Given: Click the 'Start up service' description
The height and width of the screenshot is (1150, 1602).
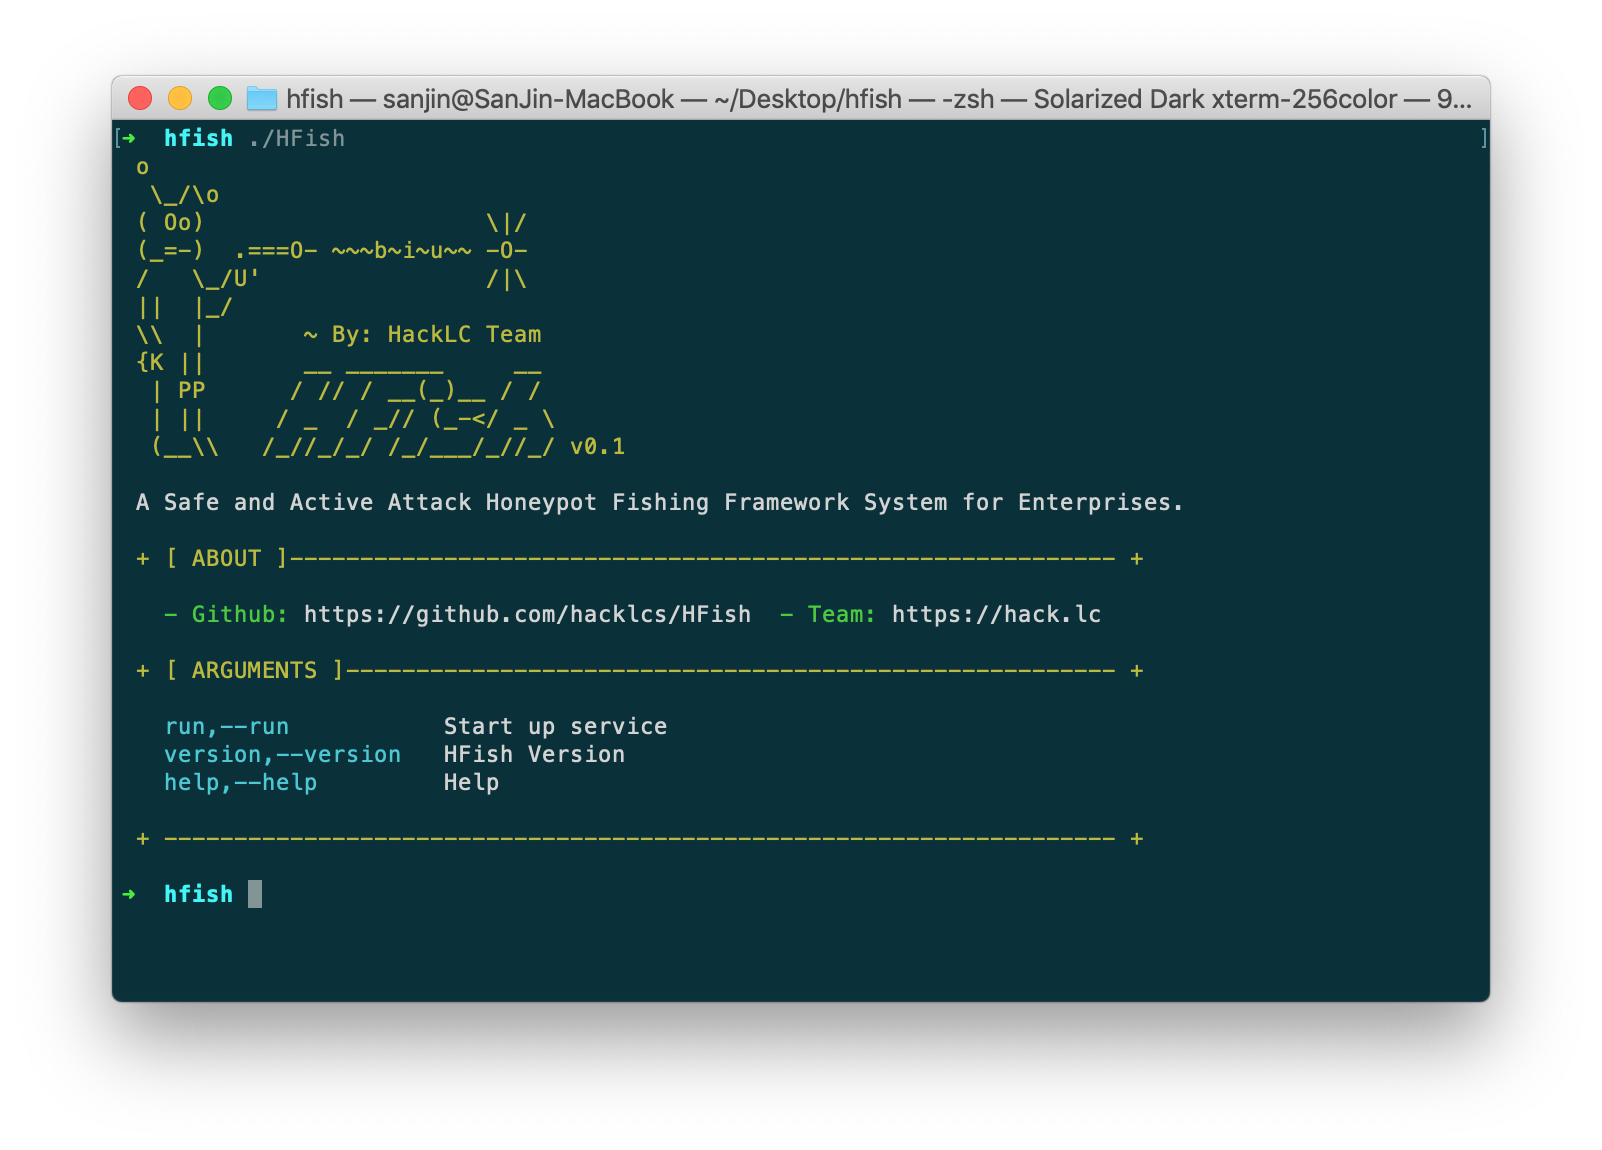Looking at the screenshot, I should point(555,727).
